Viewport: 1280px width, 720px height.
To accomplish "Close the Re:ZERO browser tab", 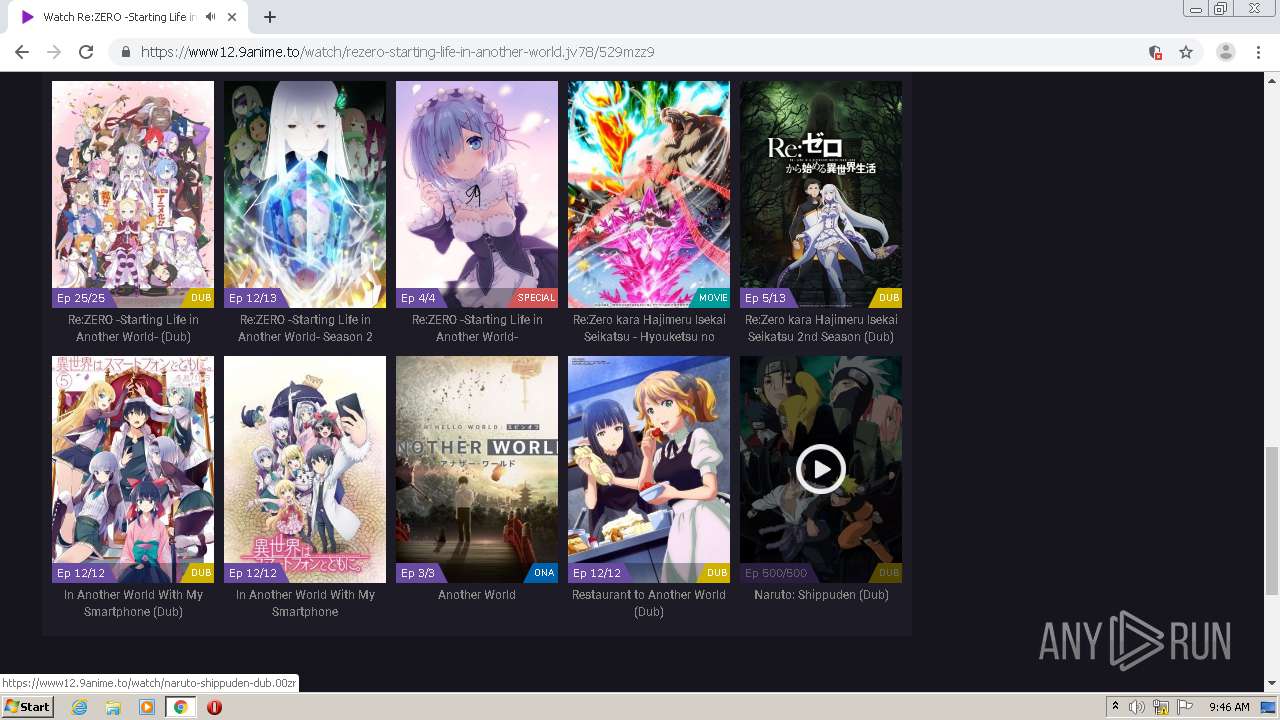I will (232, 17).
